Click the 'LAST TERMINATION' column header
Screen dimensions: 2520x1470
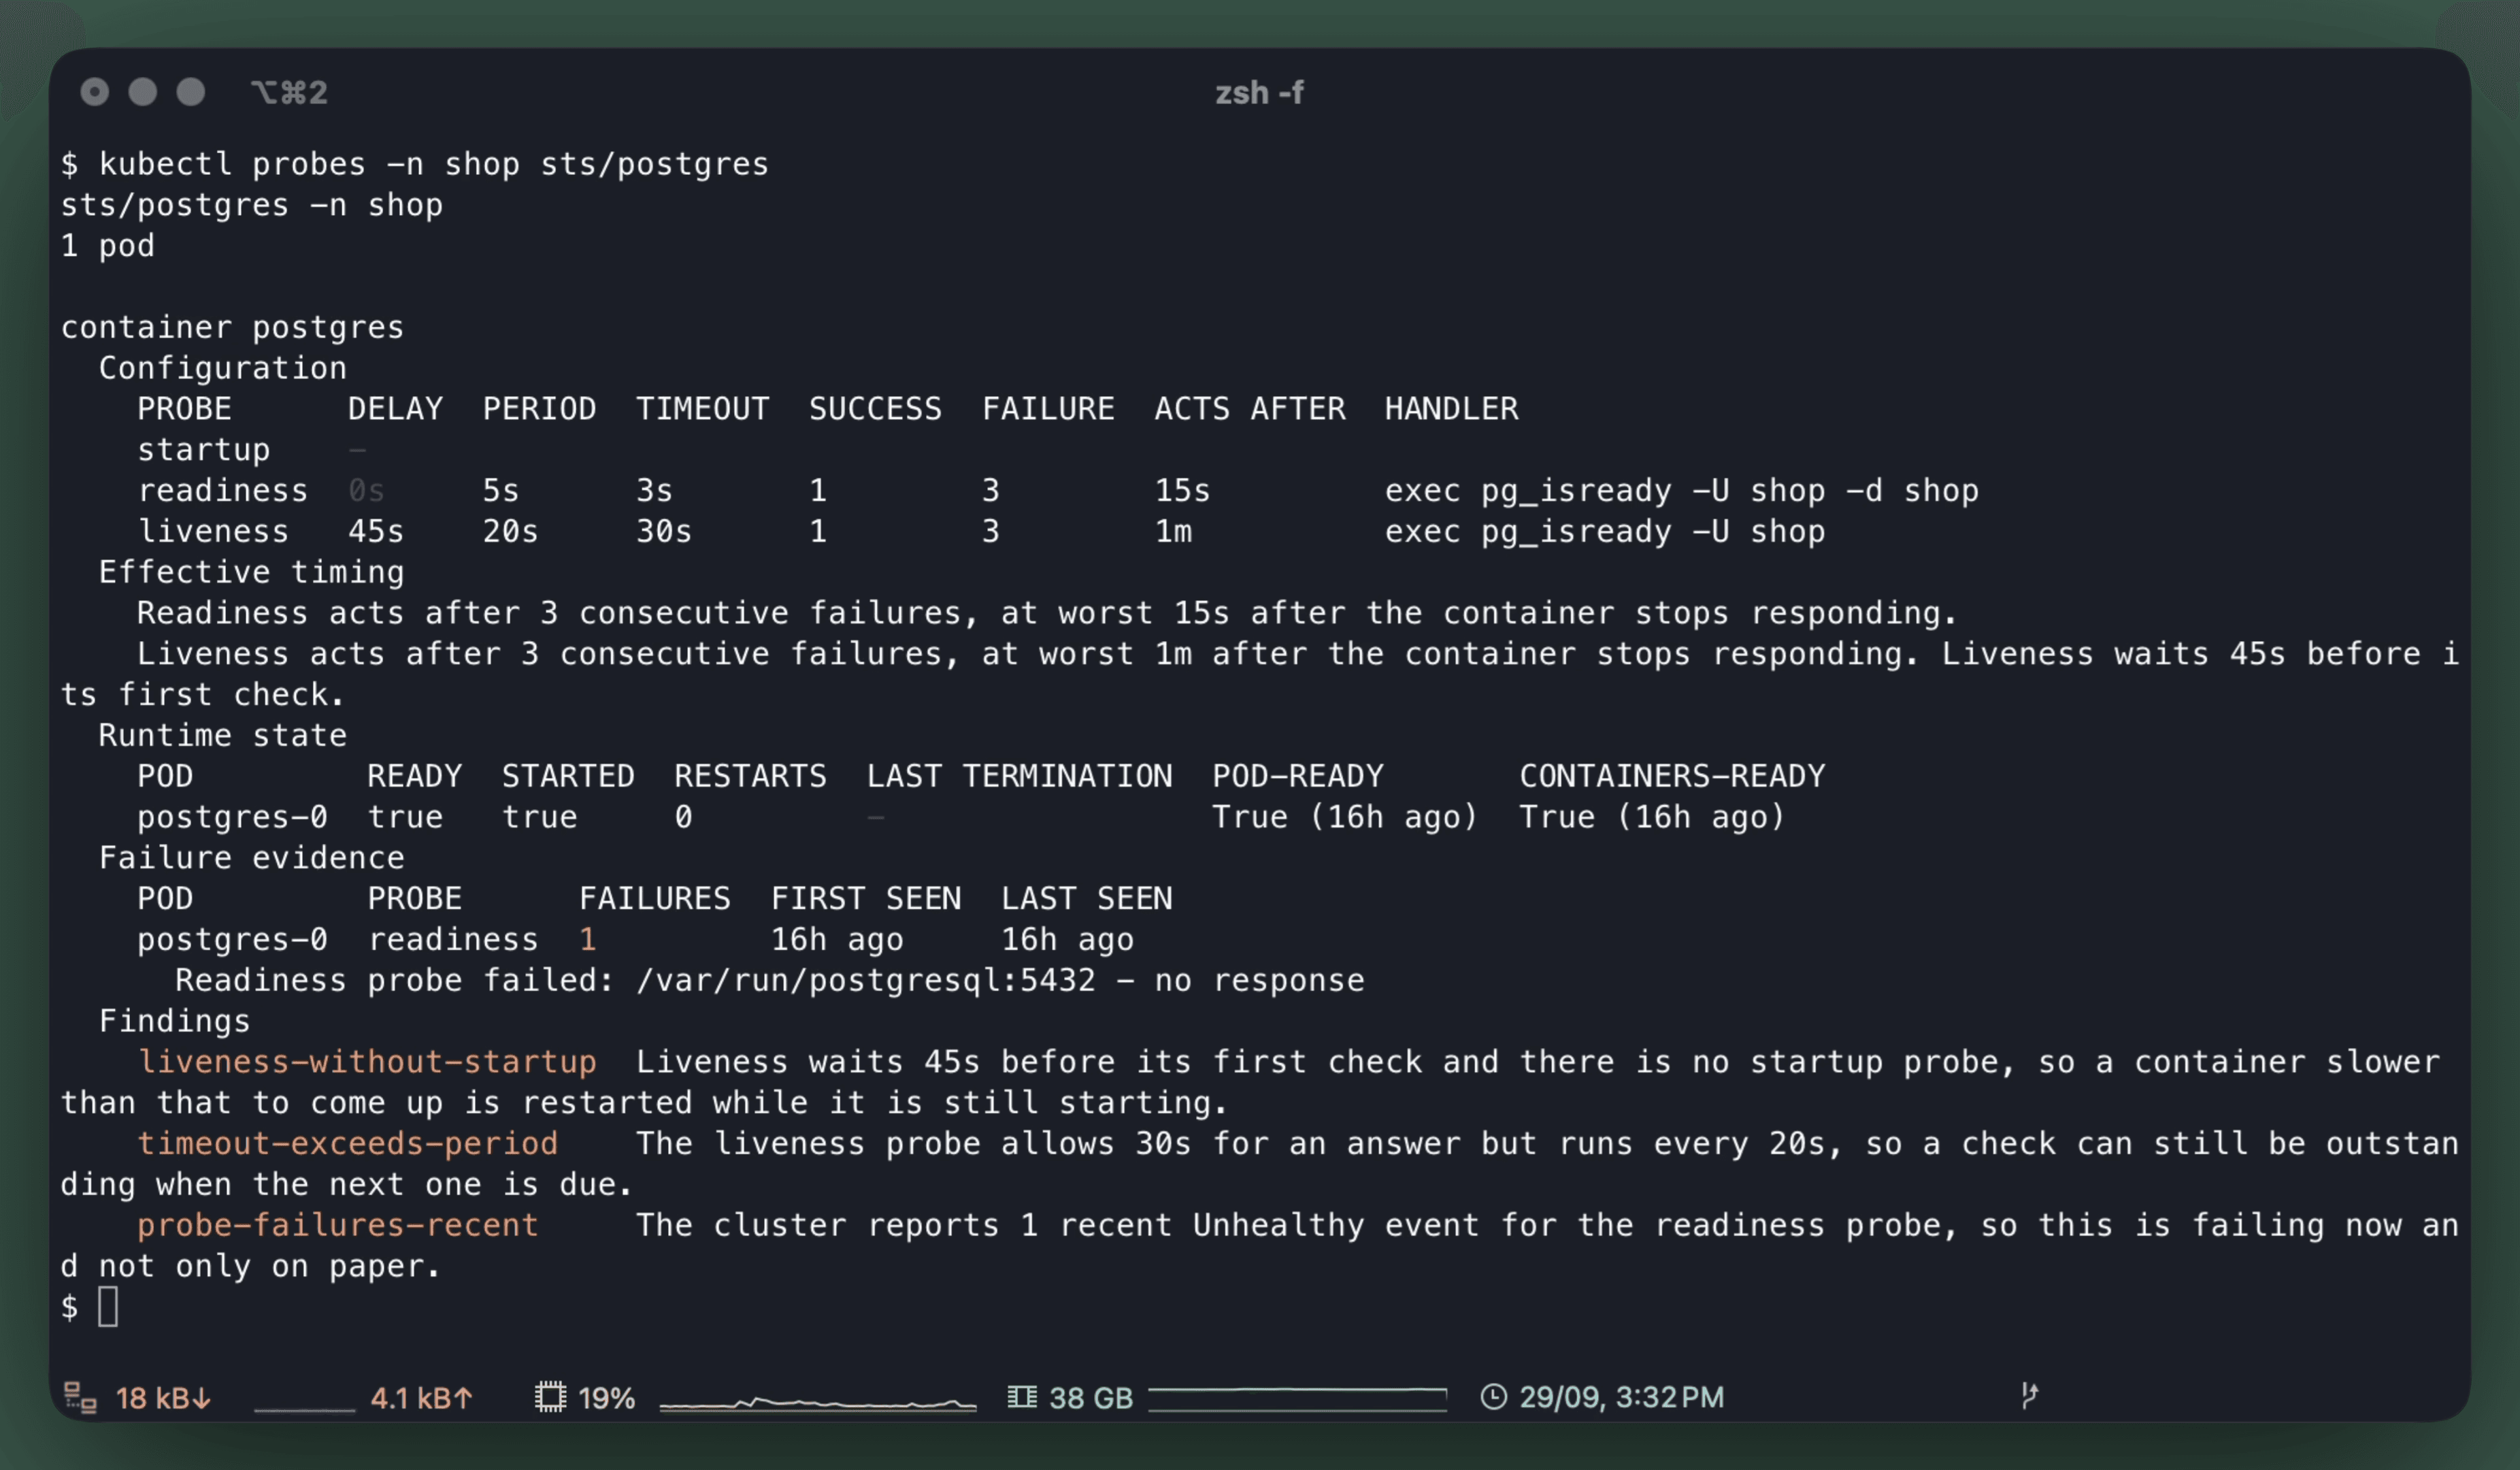1019,776
